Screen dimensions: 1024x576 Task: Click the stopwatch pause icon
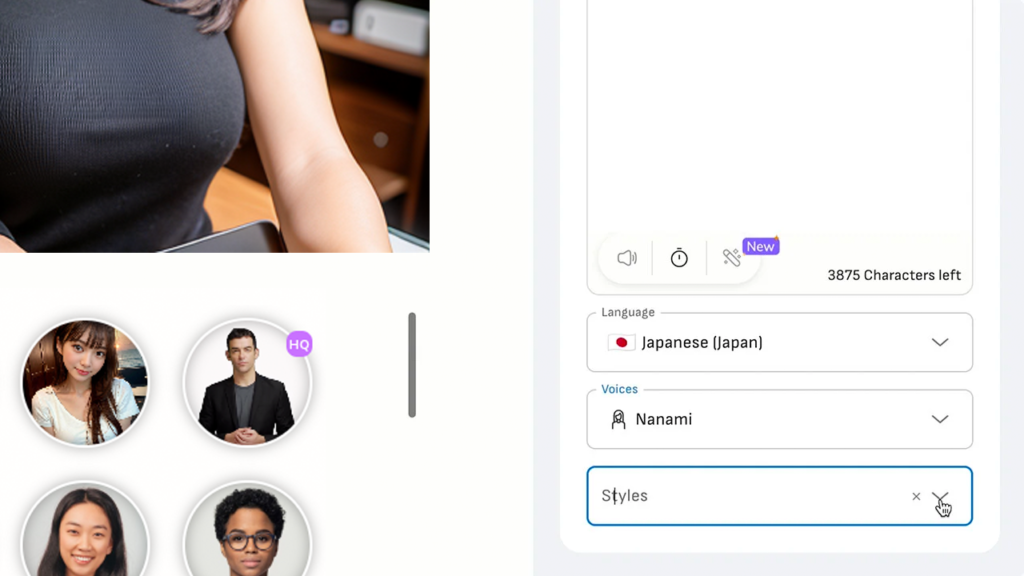coord(679,258)
